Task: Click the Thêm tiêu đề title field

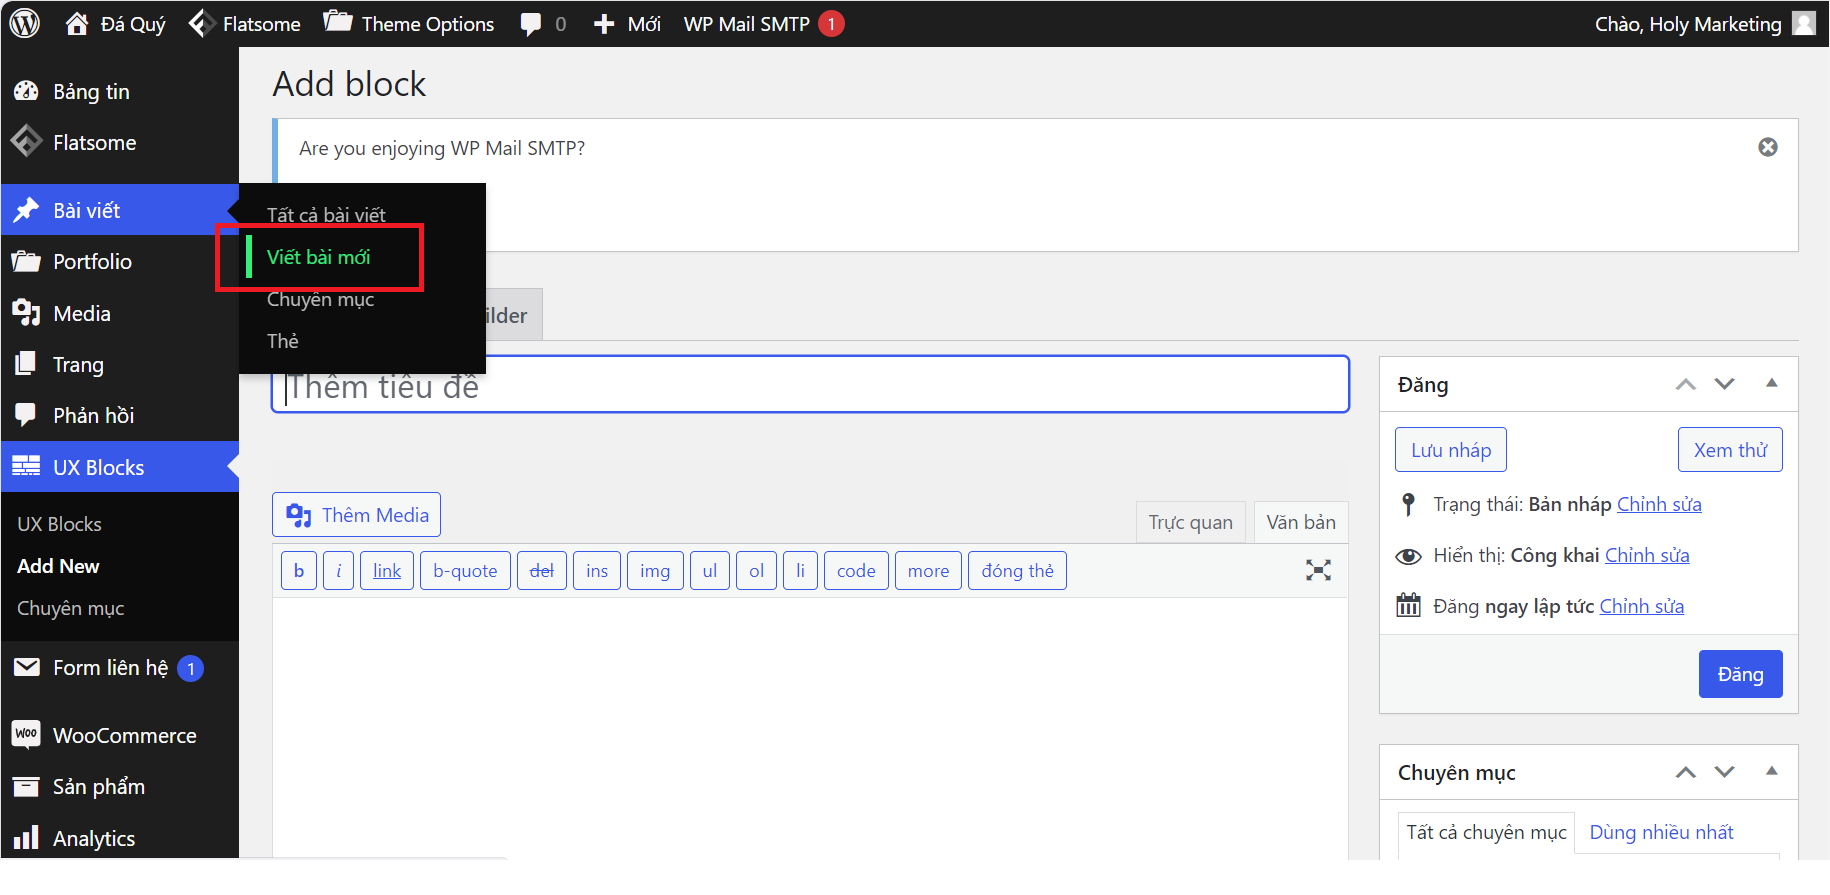Action: coord(810,385)
